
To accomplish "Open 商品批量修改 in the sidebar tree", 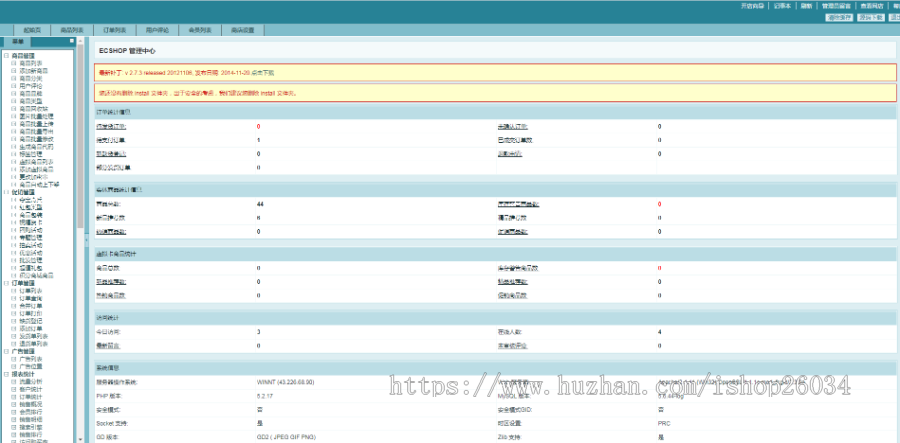I will [37, 139].
